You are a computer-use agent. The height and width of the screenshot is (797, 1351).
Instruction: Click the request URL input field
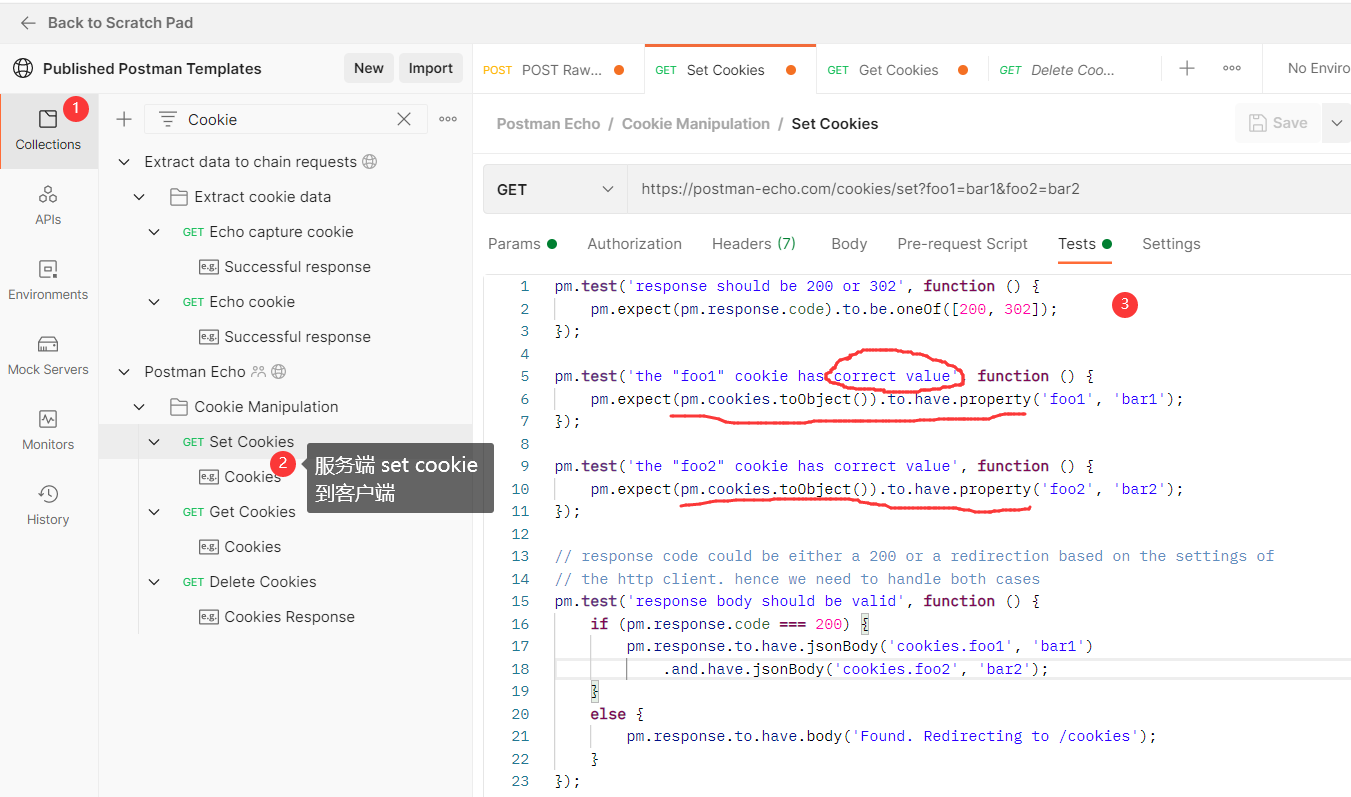pyautogui.click(x=988, y=189)
